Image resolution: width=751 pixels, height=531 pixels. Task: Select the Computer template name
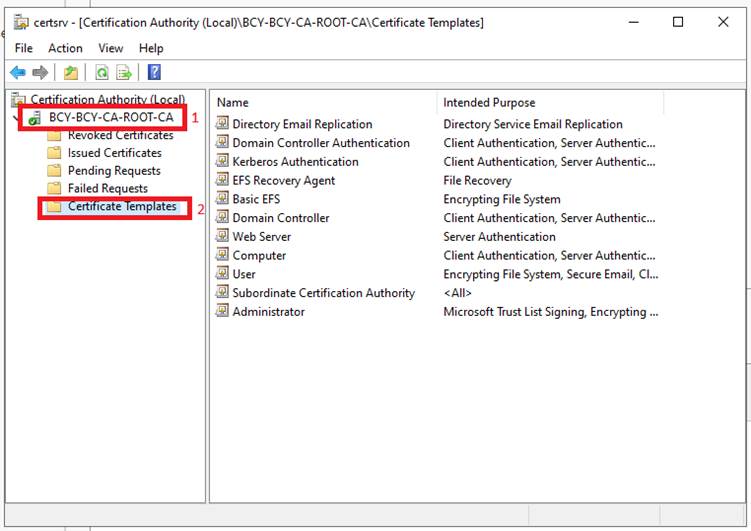pyautogui.click(x=259, y=255)
